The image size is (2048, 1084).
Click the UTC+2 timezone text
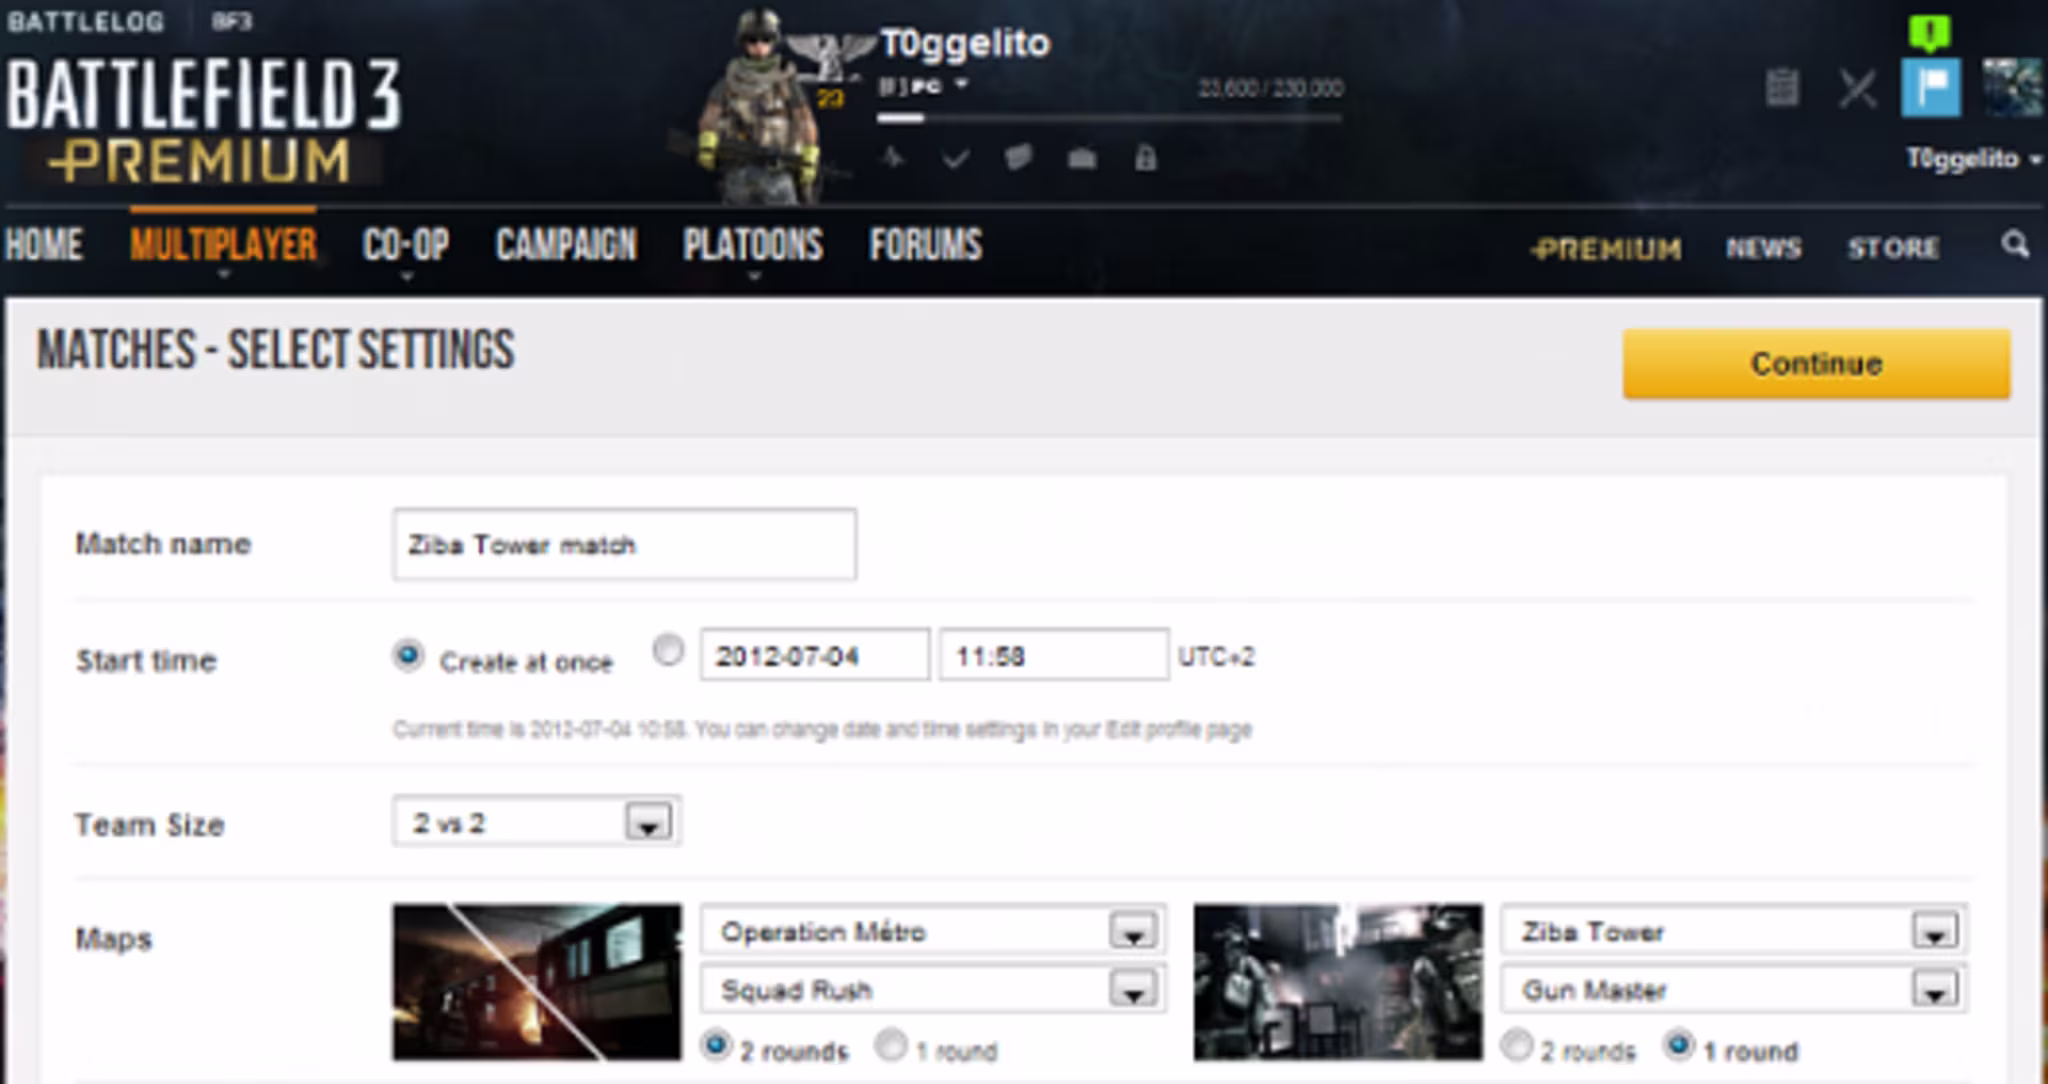click(x=1216, y=656)
